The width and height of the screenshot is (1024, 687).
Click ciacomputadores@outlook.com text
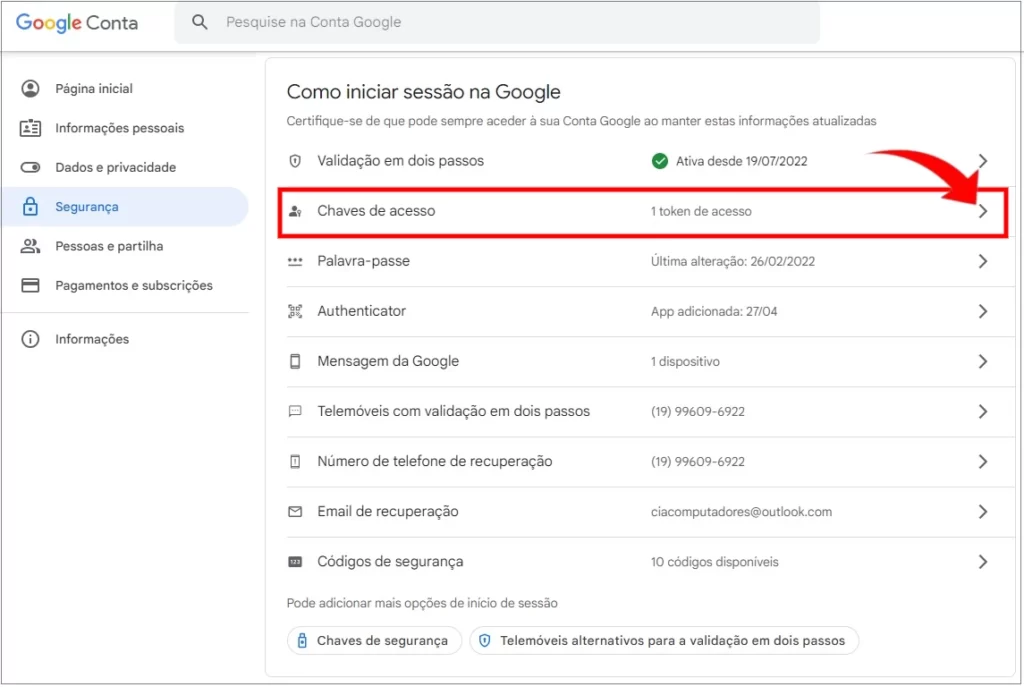tap(741, 511)
